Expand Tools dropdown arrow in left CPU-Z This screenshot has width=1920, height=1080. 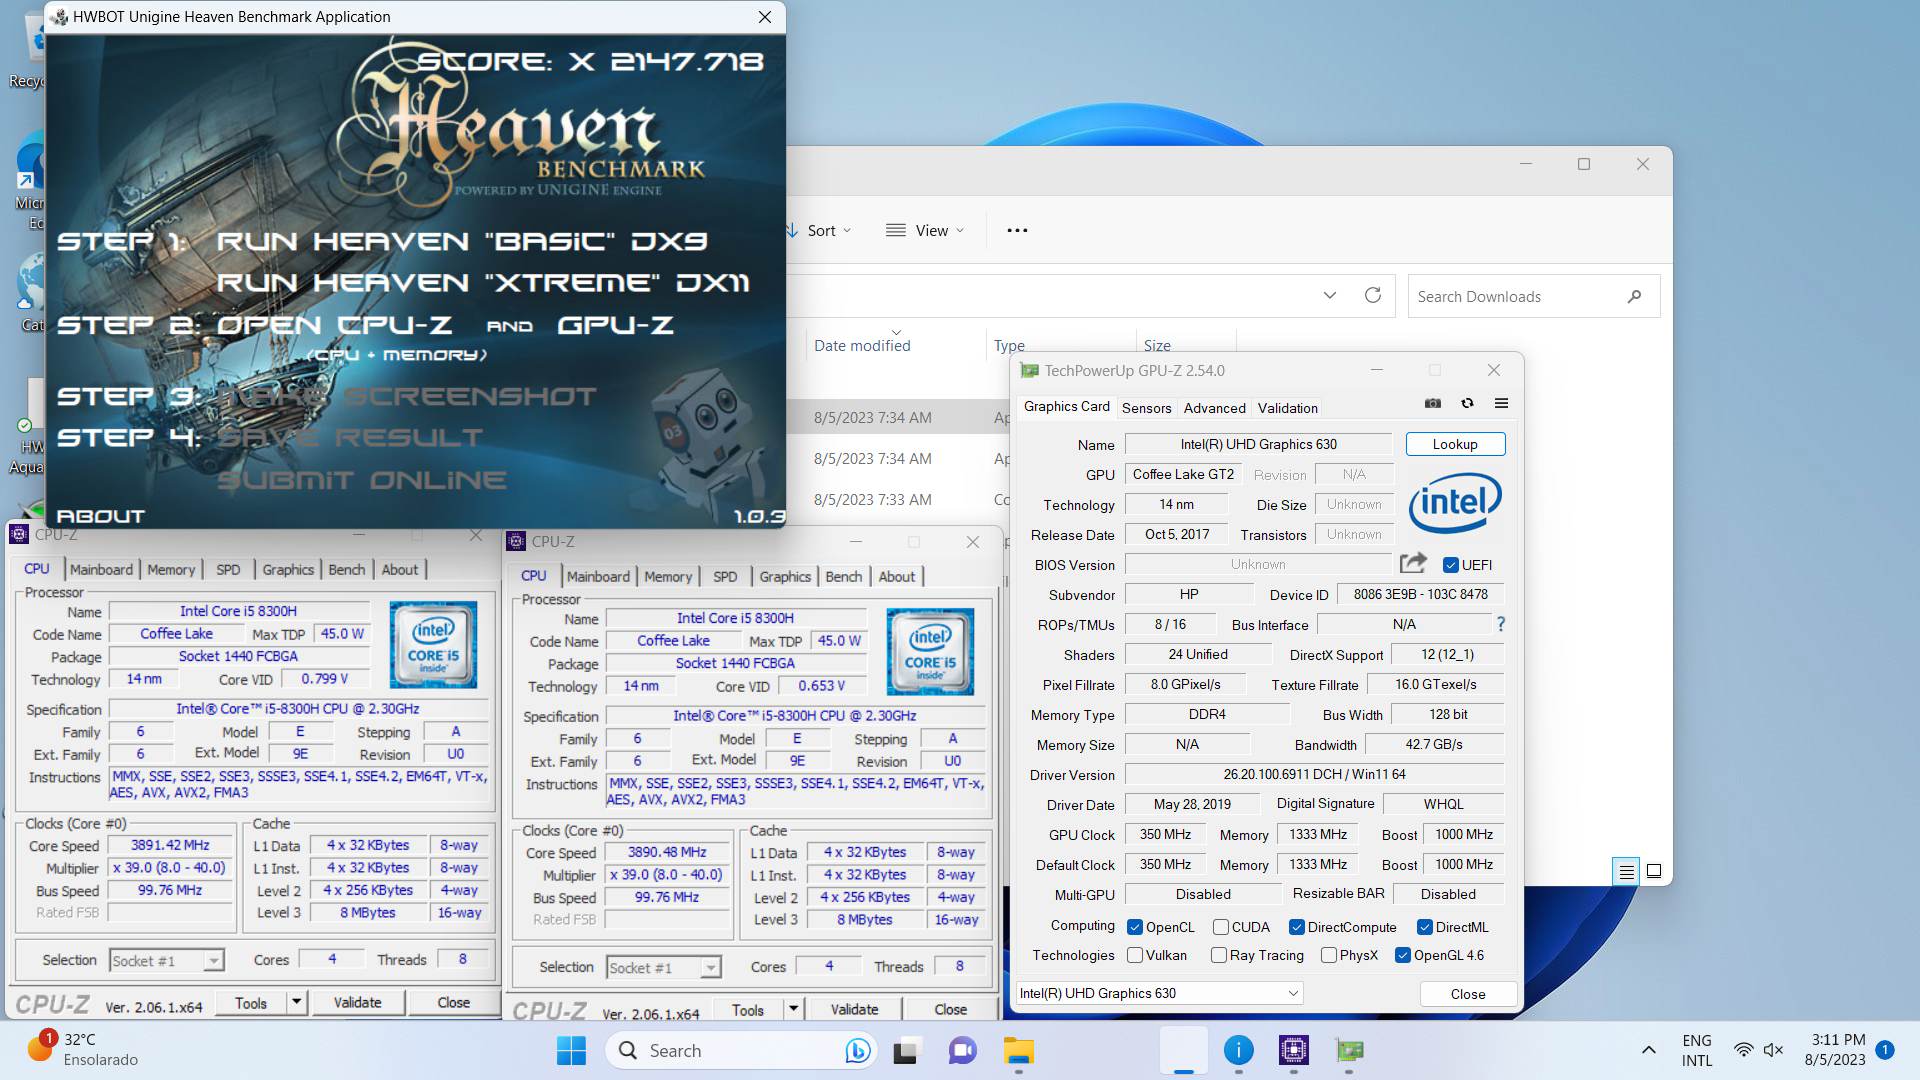tap(296, 1002)
